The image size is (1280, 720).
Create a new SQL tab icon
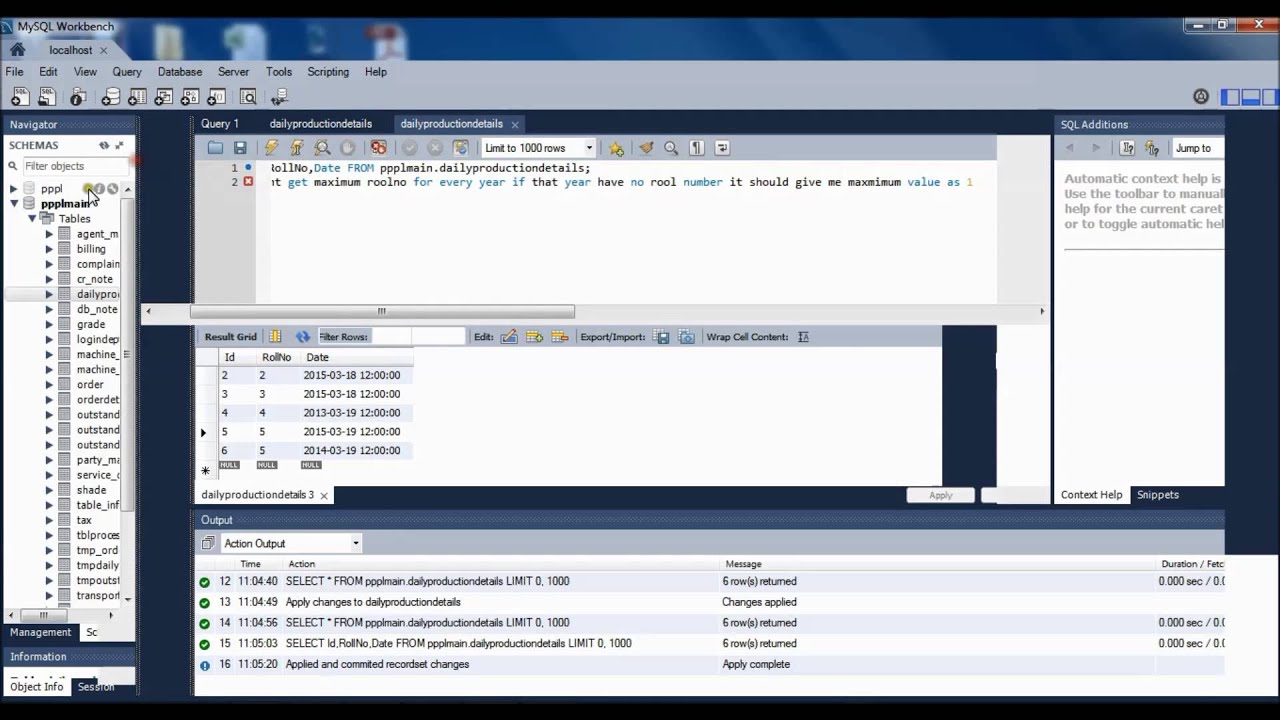[x=19, y=97]
